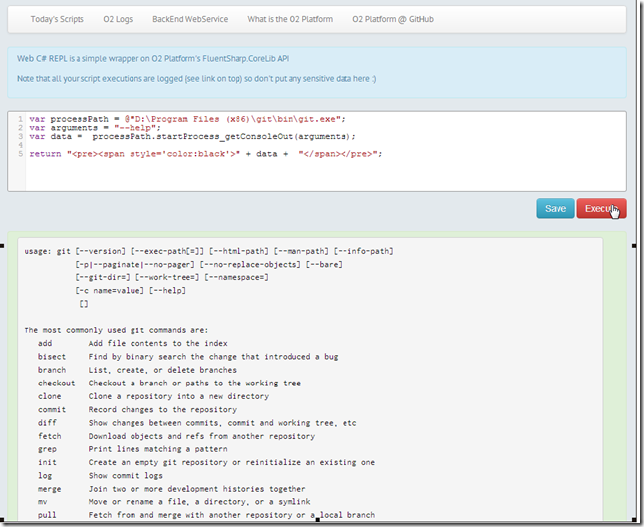Click the return statement code line

[205, 154]
